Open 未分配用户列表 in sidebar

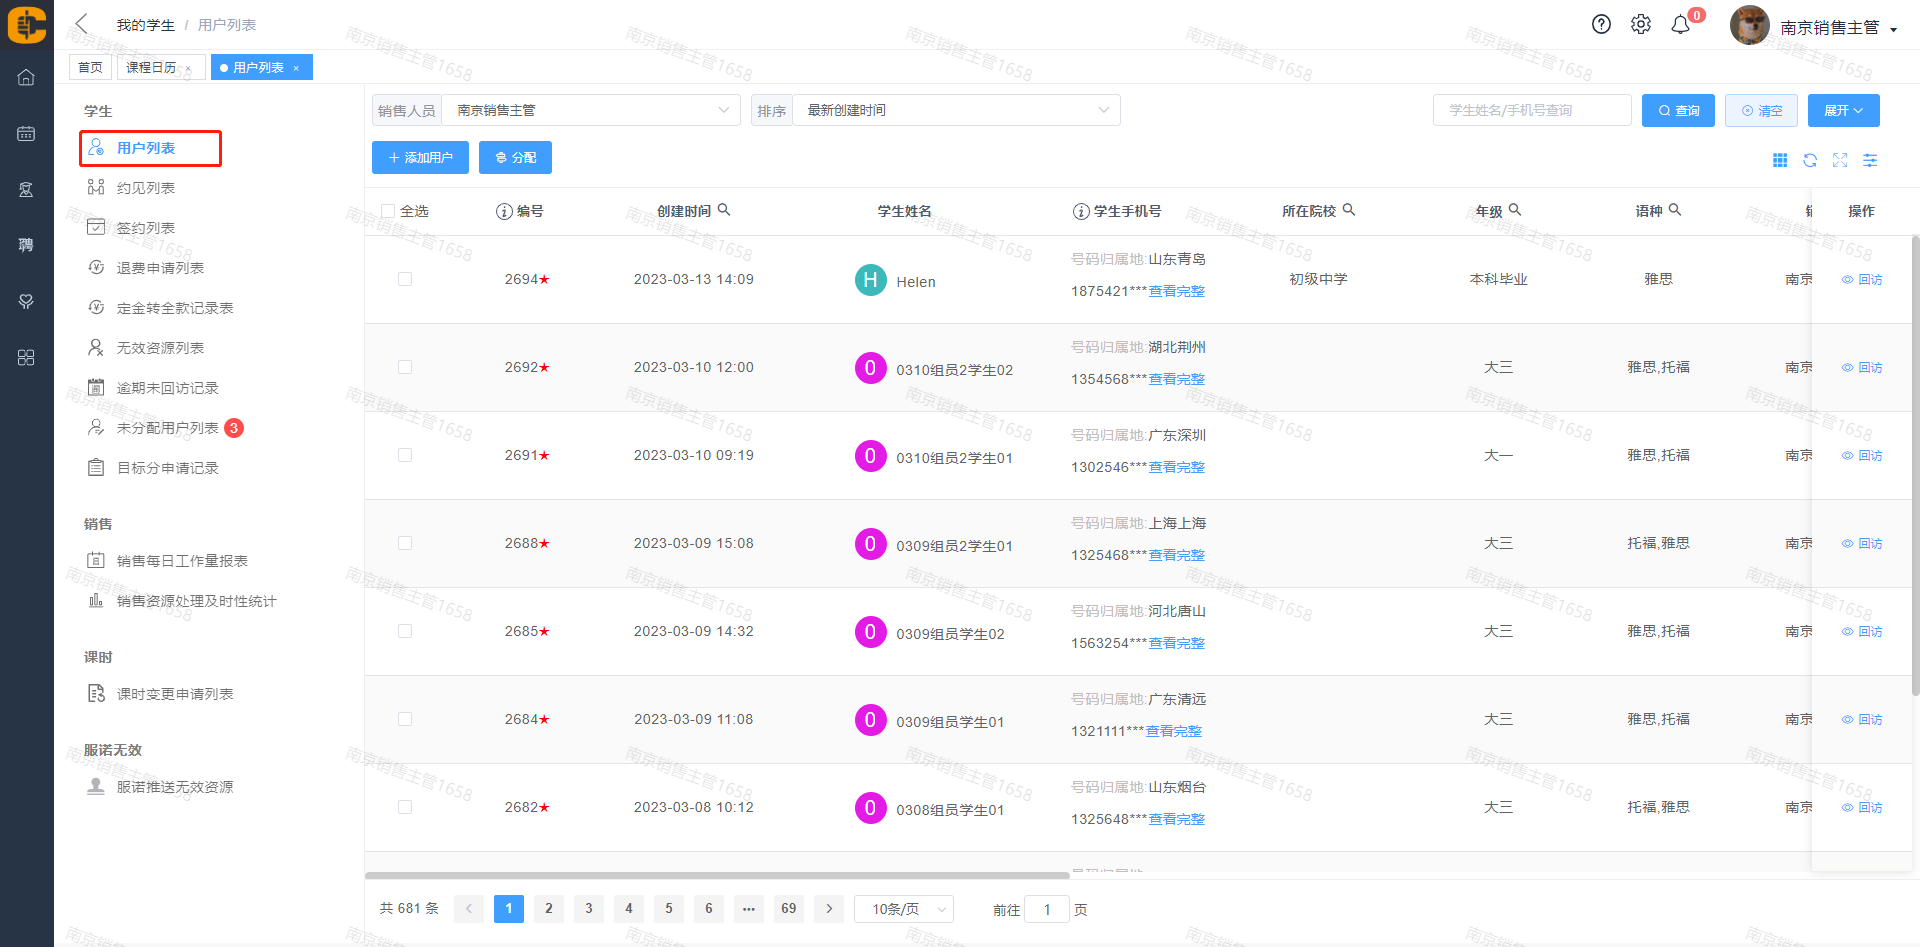(x=167, y=428)
